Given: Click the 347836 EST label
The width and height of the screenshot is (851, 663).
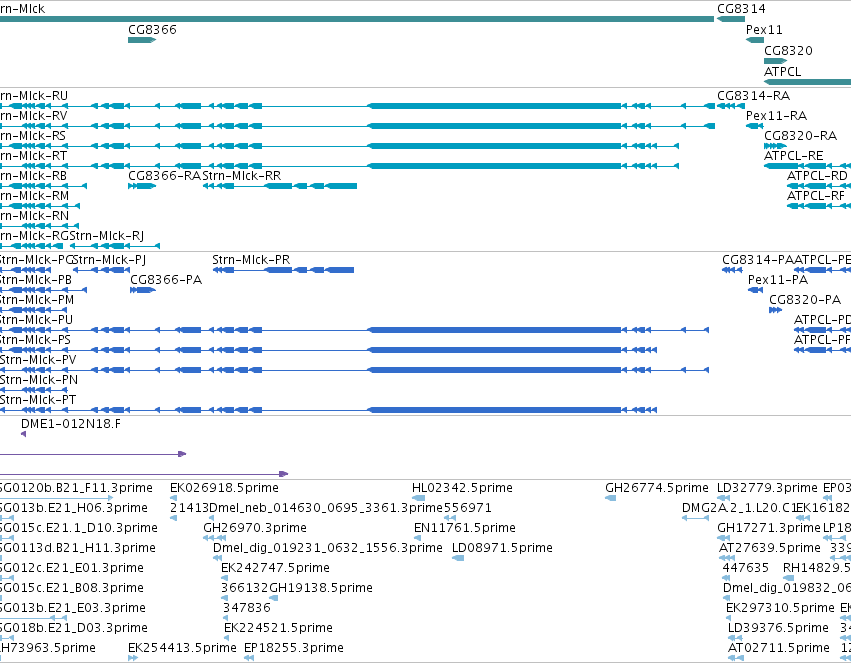Looking at the screenshot, I should (247, 608).
